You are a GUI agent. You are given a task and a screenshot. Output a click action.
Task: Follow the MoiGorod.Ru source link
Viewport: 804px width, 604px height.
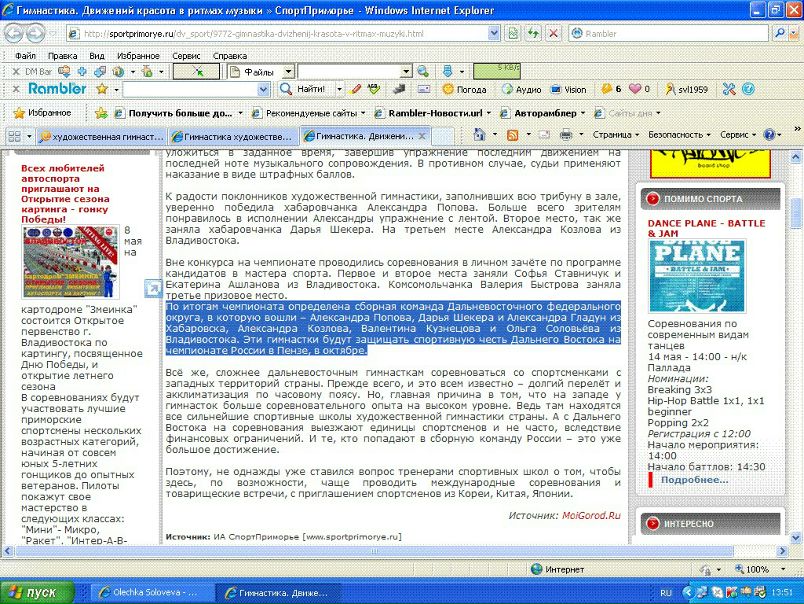coord(590,515)
